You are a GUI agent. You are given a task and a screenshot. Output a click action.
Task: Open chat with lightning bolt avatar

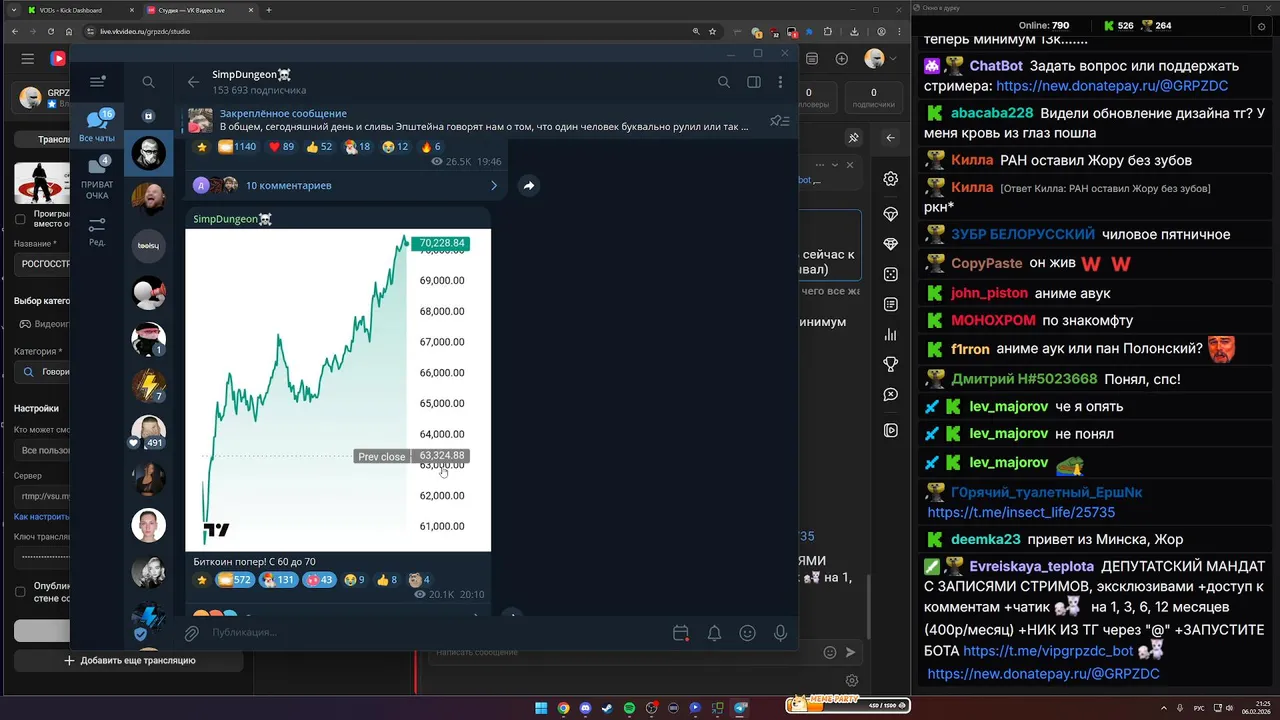tap(148, 385)
